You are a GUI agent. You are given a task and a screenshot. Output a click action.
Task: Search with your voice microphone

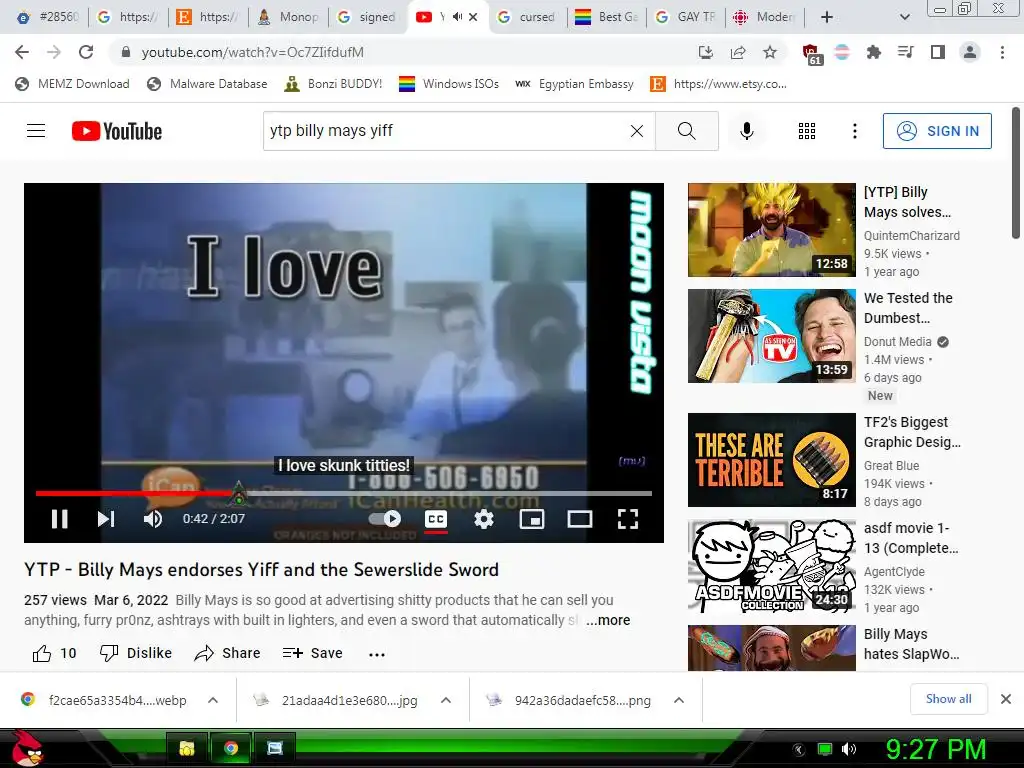pyautogui.click(x=746, y=131)
